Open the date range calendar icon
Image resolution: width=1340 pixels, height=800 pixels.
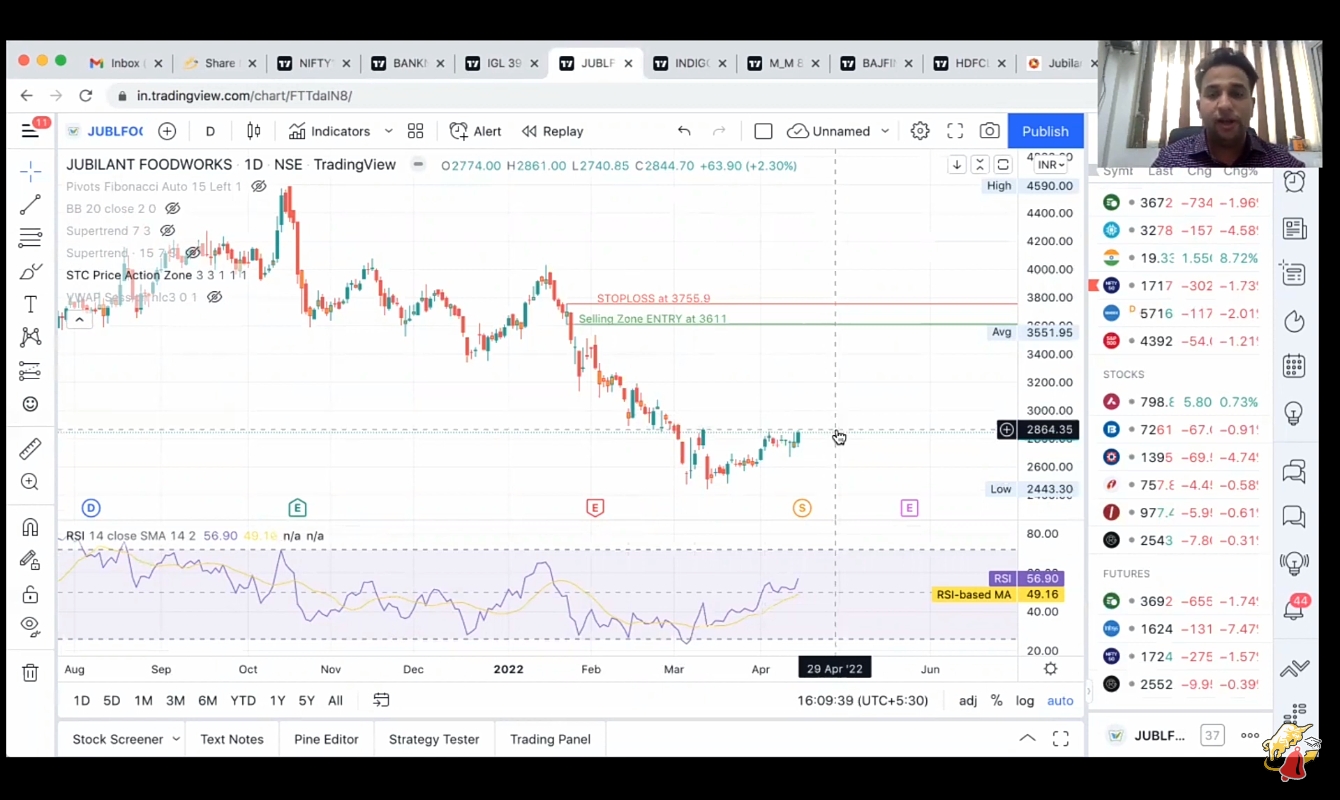pos(381,700)
